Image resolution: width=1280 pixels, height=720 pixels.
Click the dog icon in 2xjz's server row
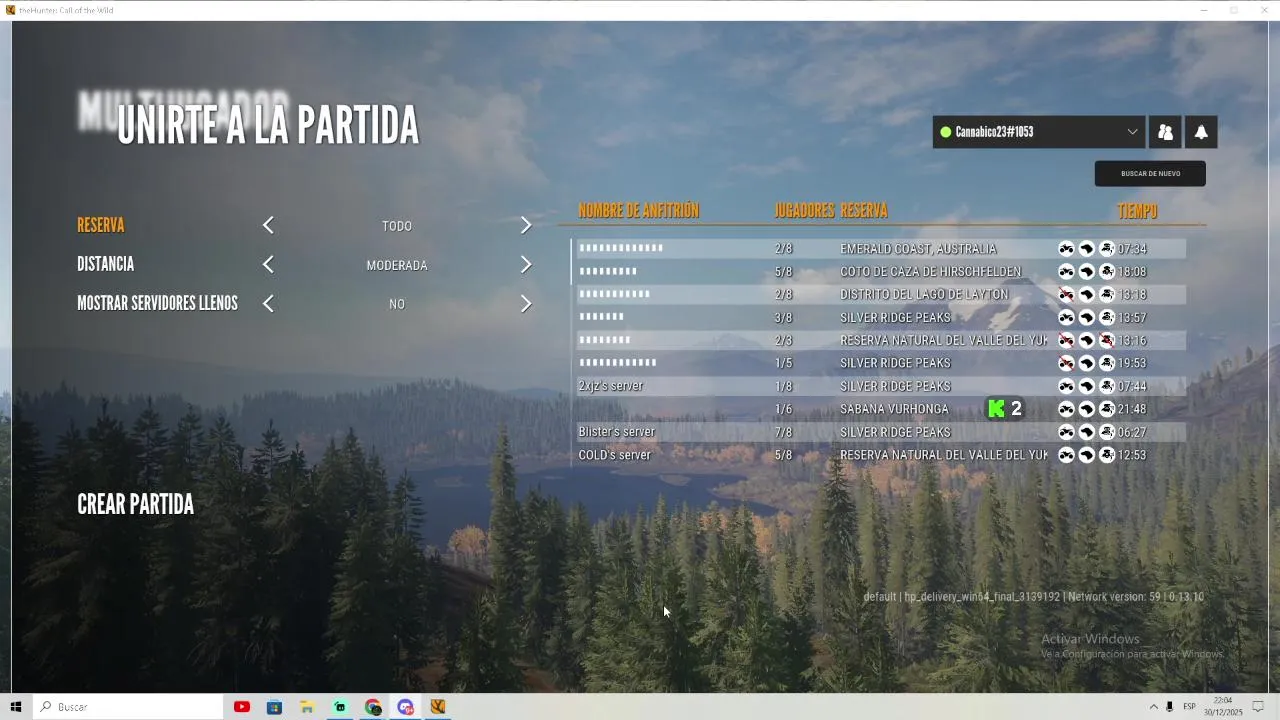click(x=1086, y=386)
